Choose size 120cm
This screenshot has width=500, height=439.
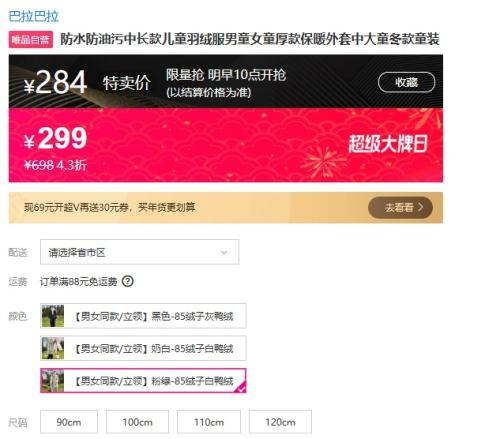[280, 422]
